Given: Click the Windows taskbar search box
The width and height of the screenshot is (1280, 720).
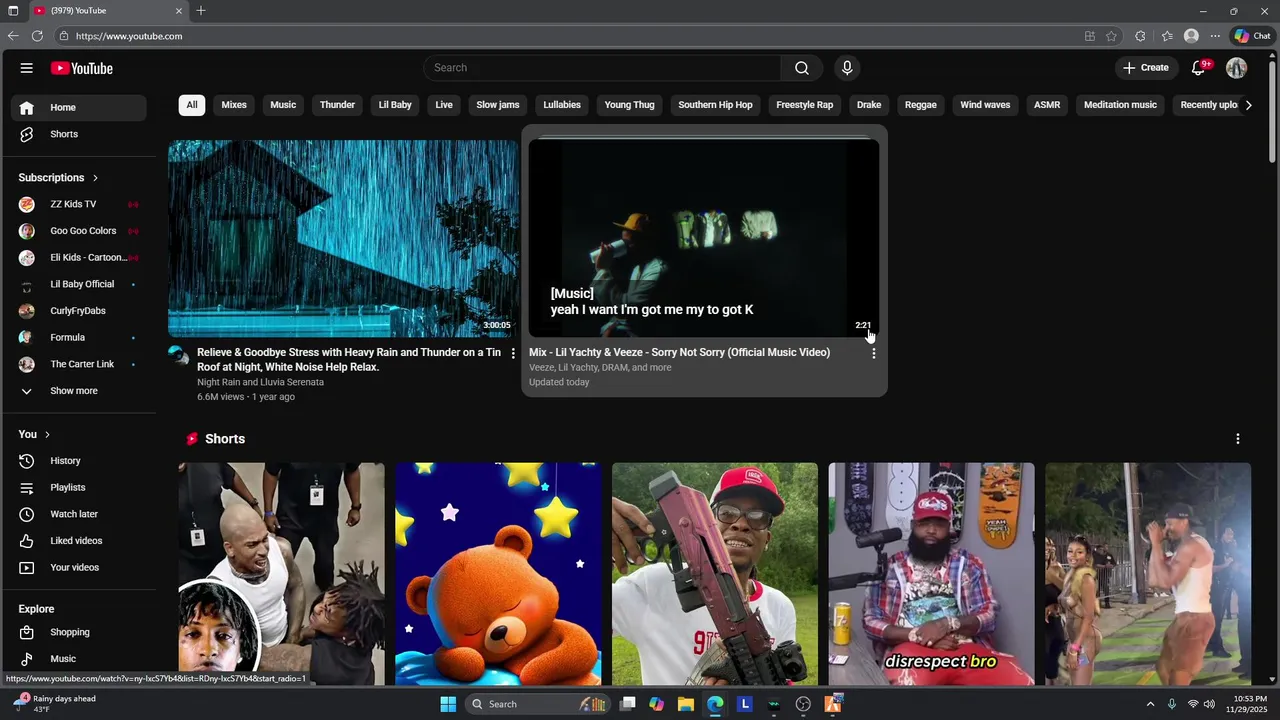Looking at the screenshot, I should point(536,704).
